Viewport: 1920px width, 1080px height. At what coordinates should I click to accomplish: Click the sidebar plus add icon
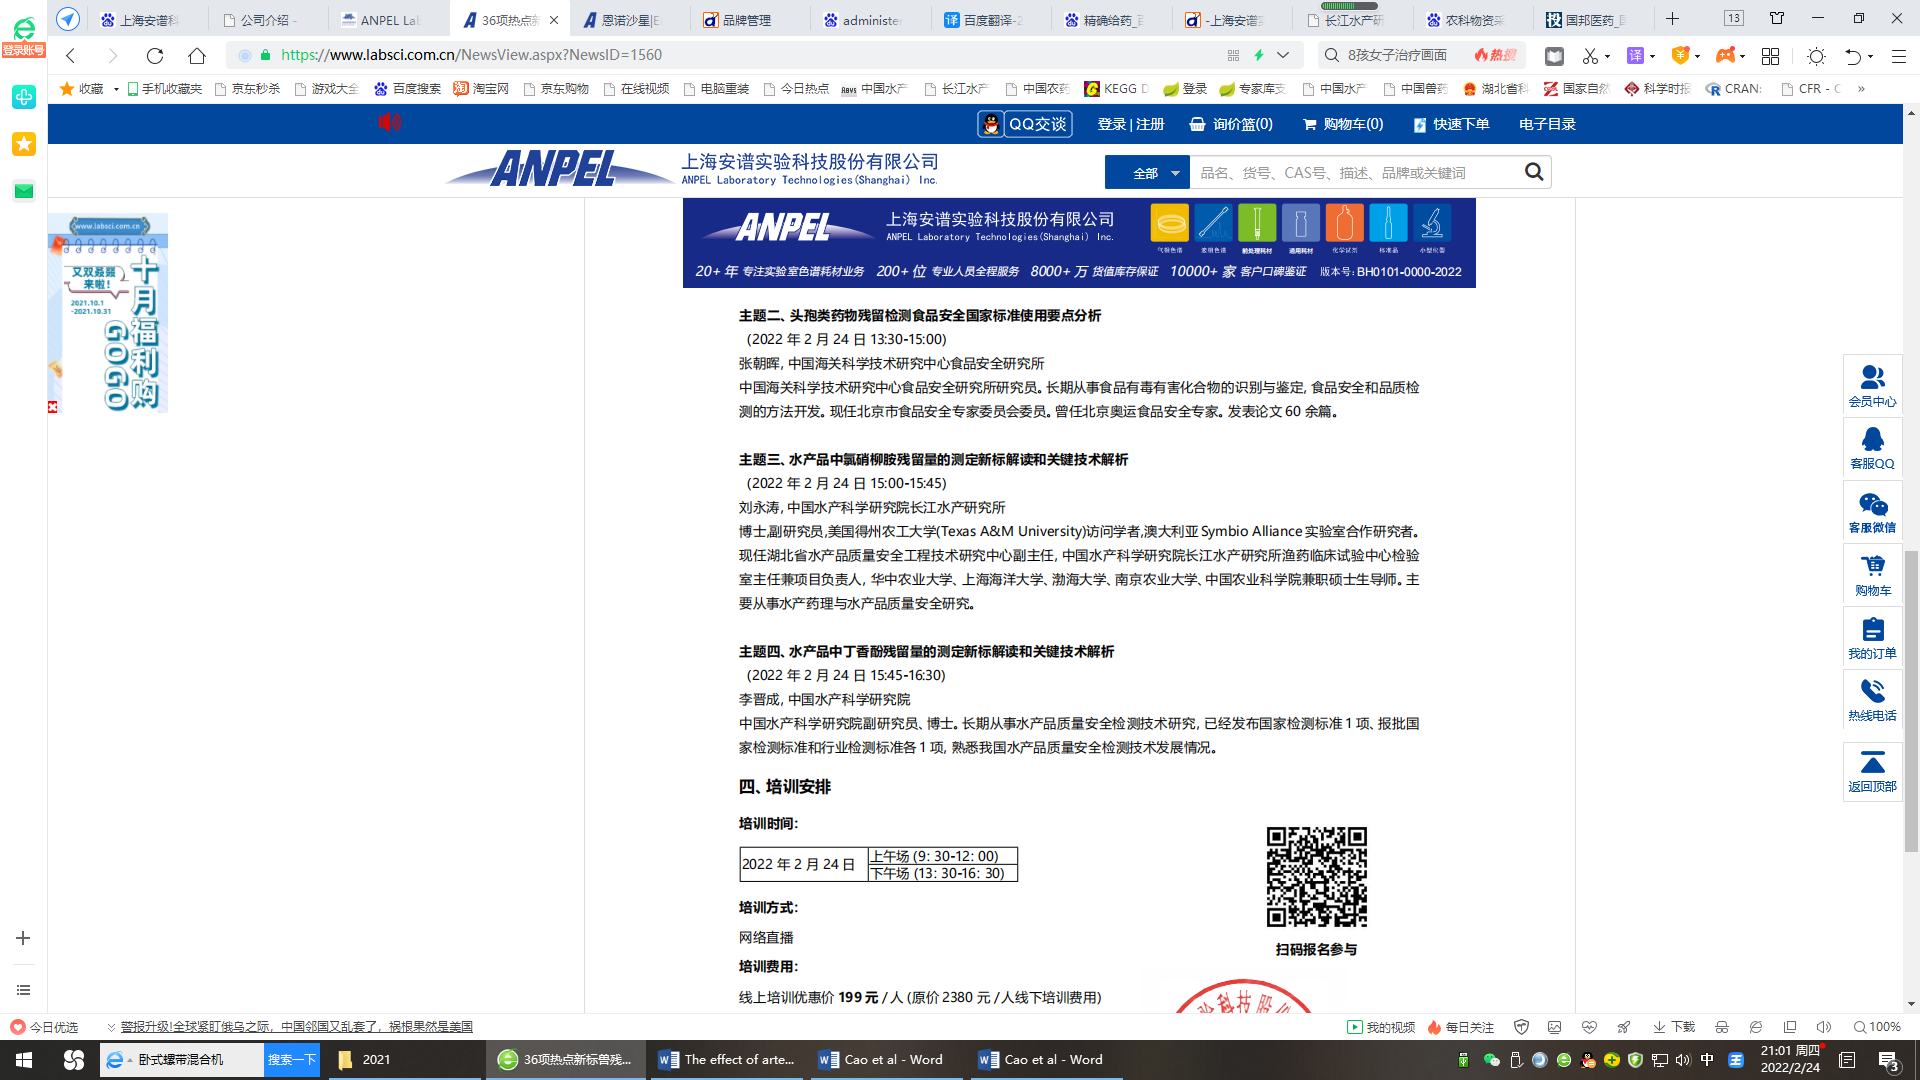[x=23, y=938]
